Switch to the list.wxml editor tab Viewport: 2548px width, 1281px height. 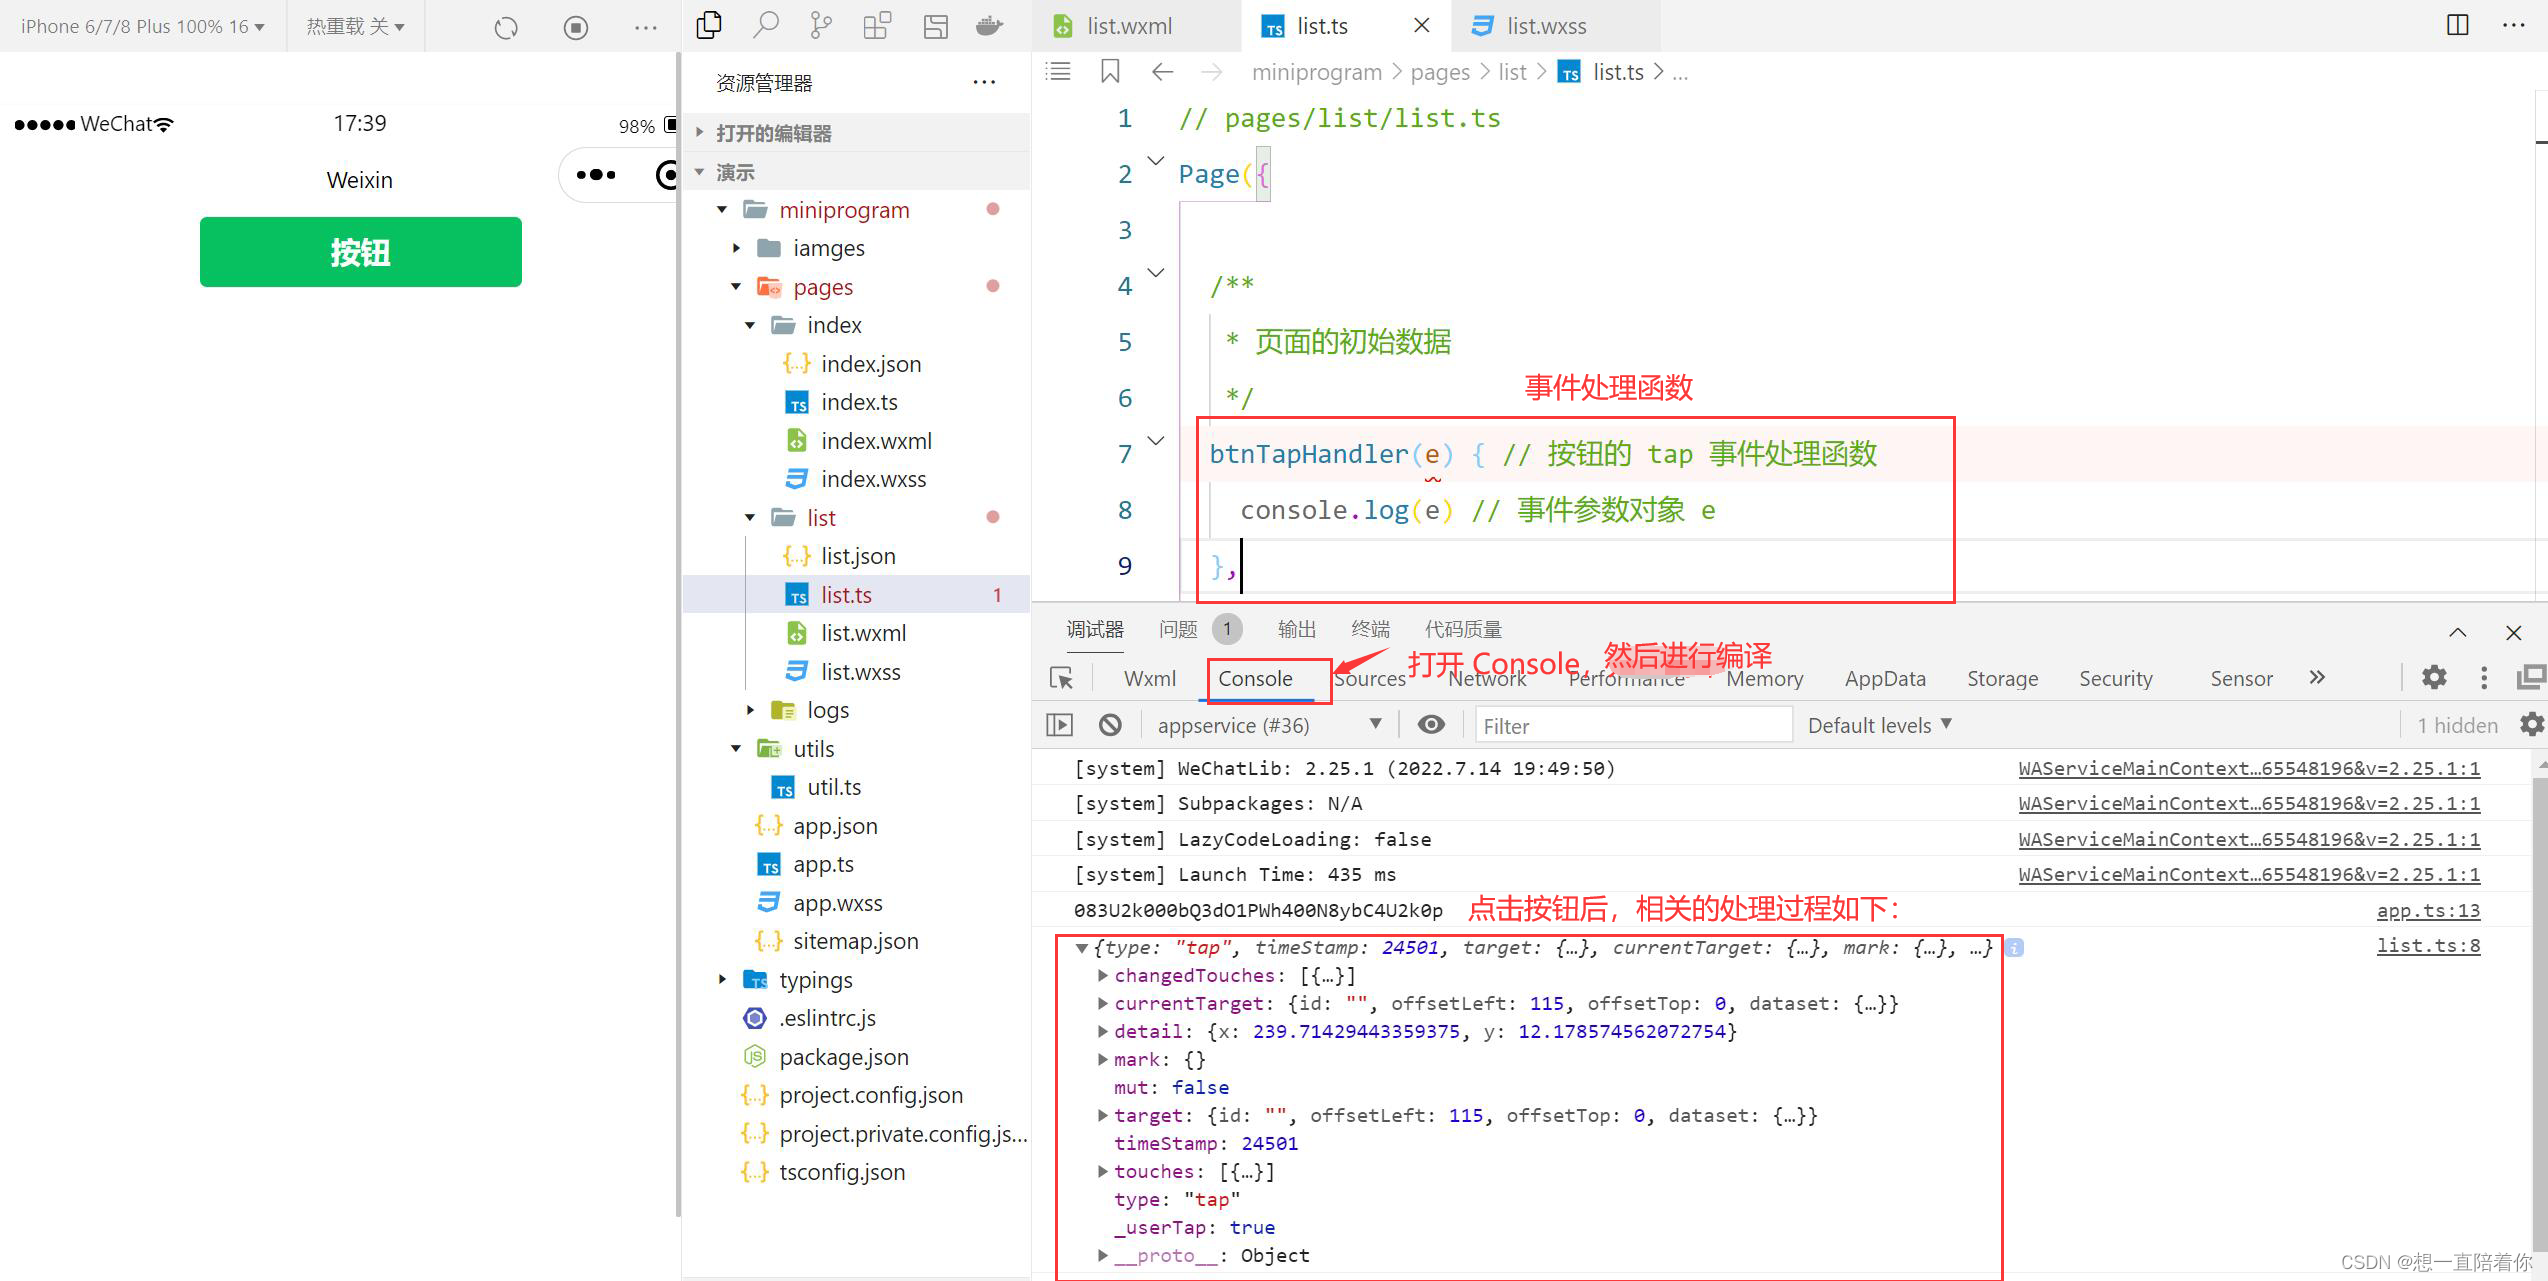coord(1128,26)
